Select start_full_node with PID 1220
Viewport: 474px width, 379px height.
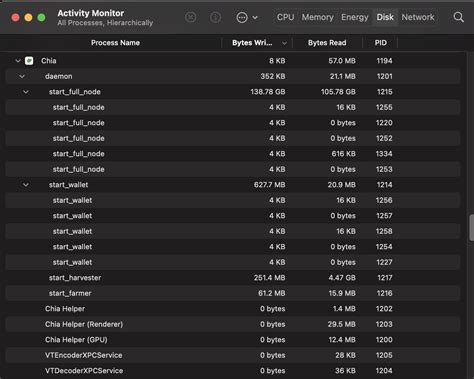point(233,123)
